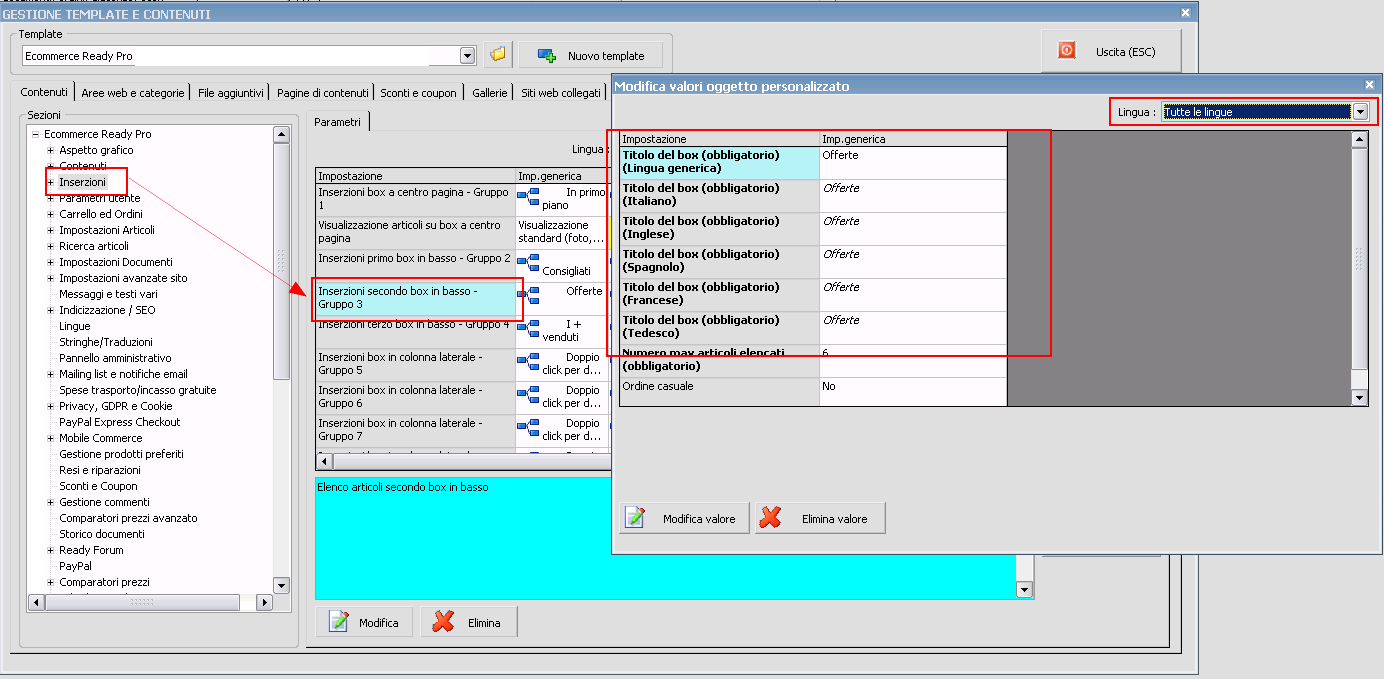Click Uscita (ESC) exit button
The height and width of the screenshot is (679, 1384).
(x=1111, y=50)
